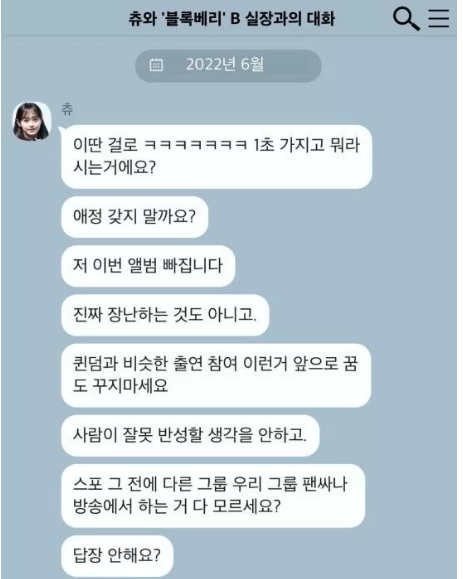Open the hamburger menu icon
The height and width of the screenshot is (579, 463).
pyautogui.click(x=439, y=18)
